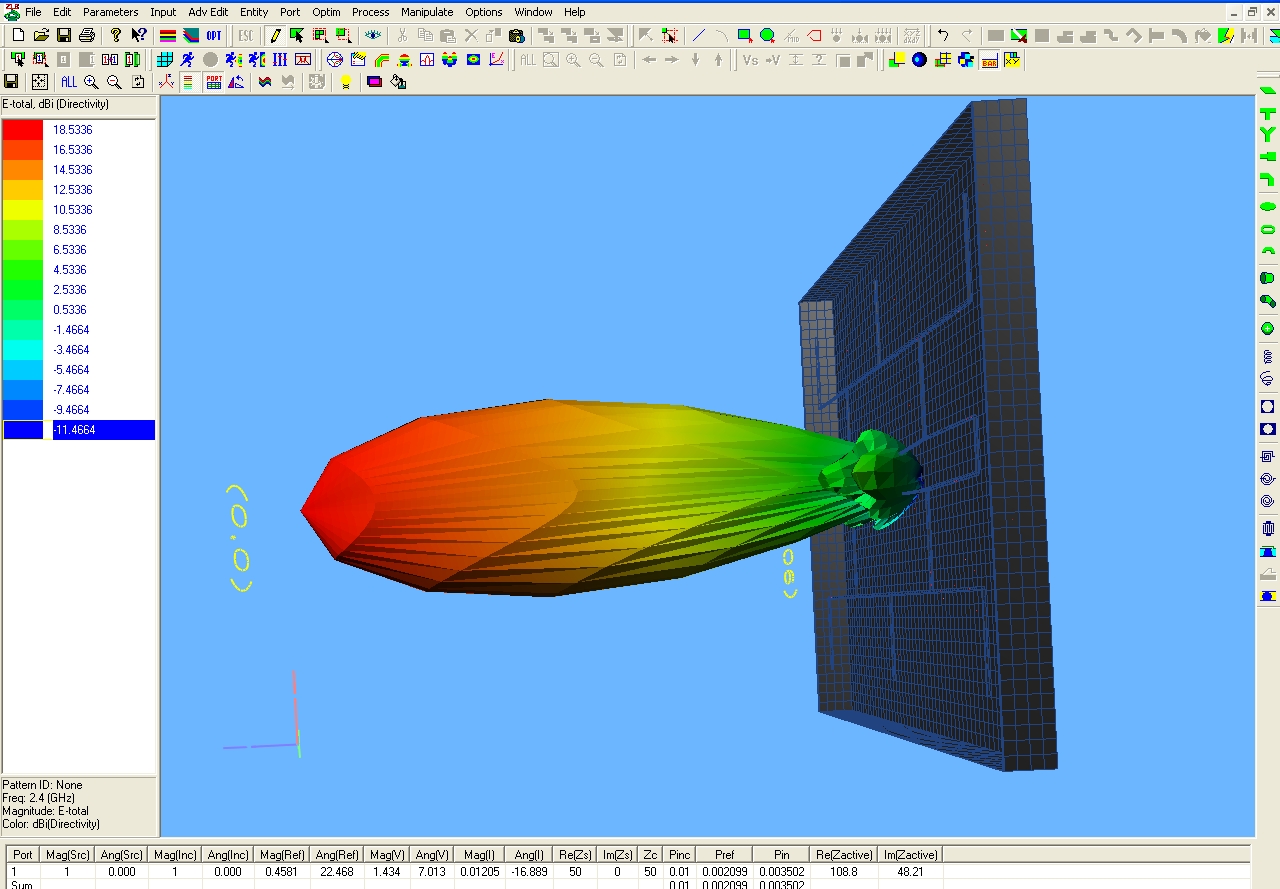Image resolution: width=1280 pixels, height=889 pixels.
Task: Click the PORT table icon
Action: tap(214, 82)
